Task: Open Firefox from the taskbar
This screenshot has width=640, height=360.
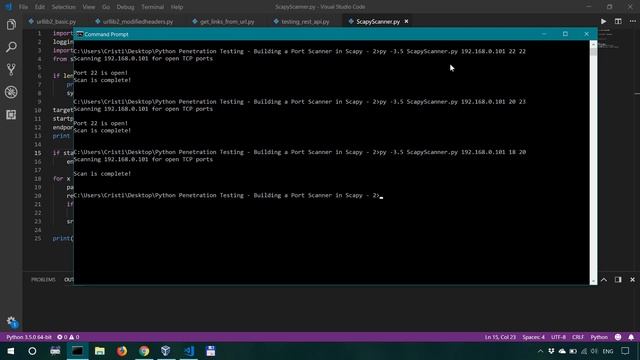Action: [x=122, y=351]
